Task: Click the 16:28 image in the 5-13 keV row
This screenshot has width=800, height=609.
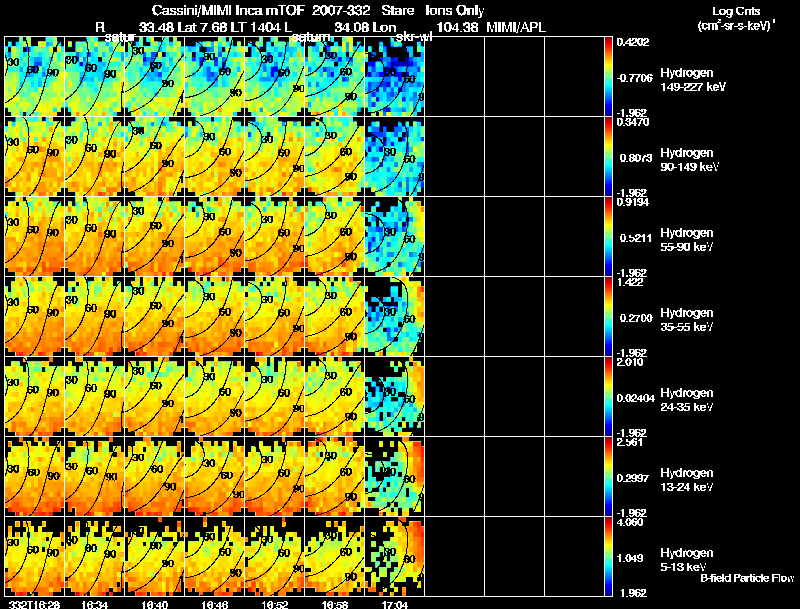Action: pyautogui.click(x=35, y=556)
